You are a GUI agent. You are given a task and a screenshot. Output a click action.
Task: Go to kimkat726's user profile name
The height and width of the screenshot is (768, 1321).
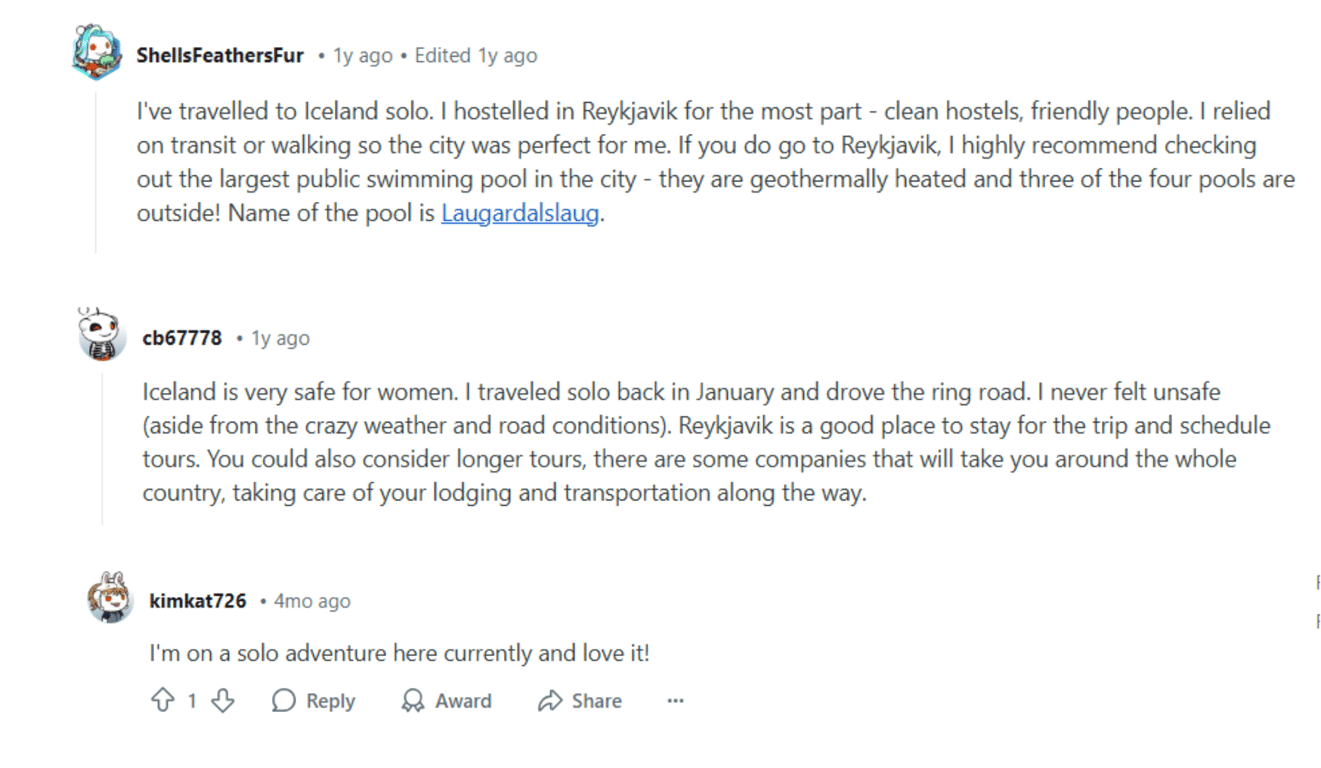pyautogui.click(x=198, y=601)
